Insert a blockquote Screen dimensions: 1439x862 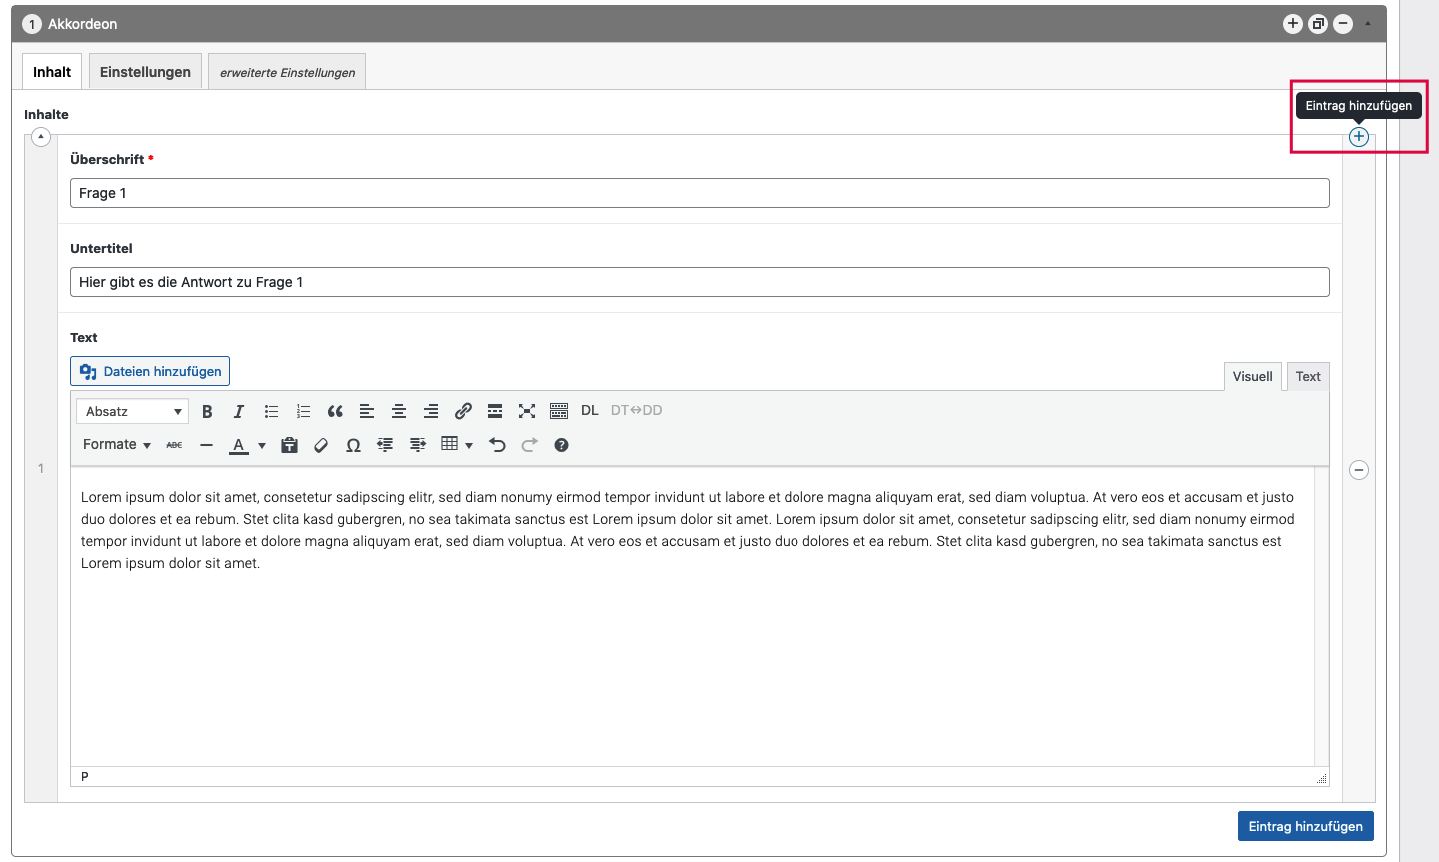point(335,412)
